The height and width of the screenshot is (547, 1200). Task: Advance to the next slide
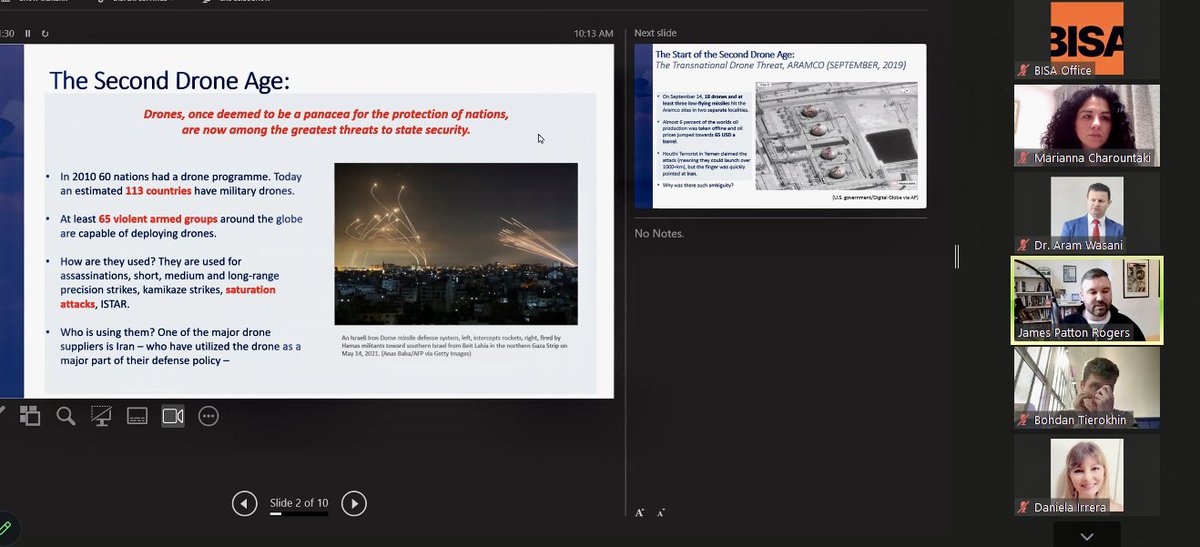click(353, 503)
